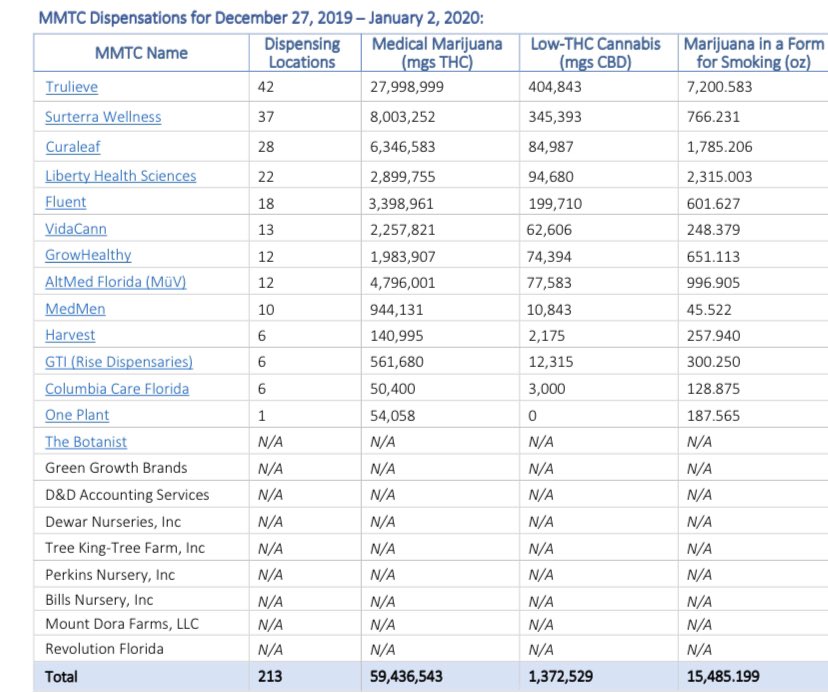Select Bills Nursery, Inc row name
Screen dimensions: 828x693
99,600
